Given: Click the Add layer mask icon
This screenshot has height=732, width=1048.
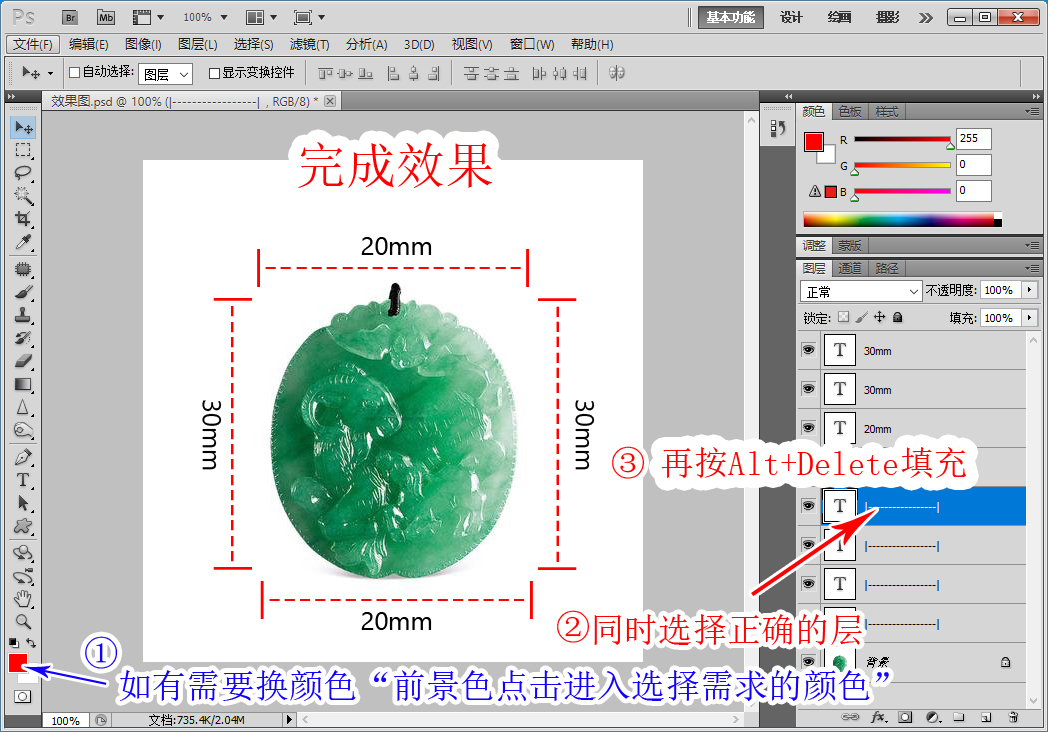Looking at the screenshot, I should click(904, 717).
